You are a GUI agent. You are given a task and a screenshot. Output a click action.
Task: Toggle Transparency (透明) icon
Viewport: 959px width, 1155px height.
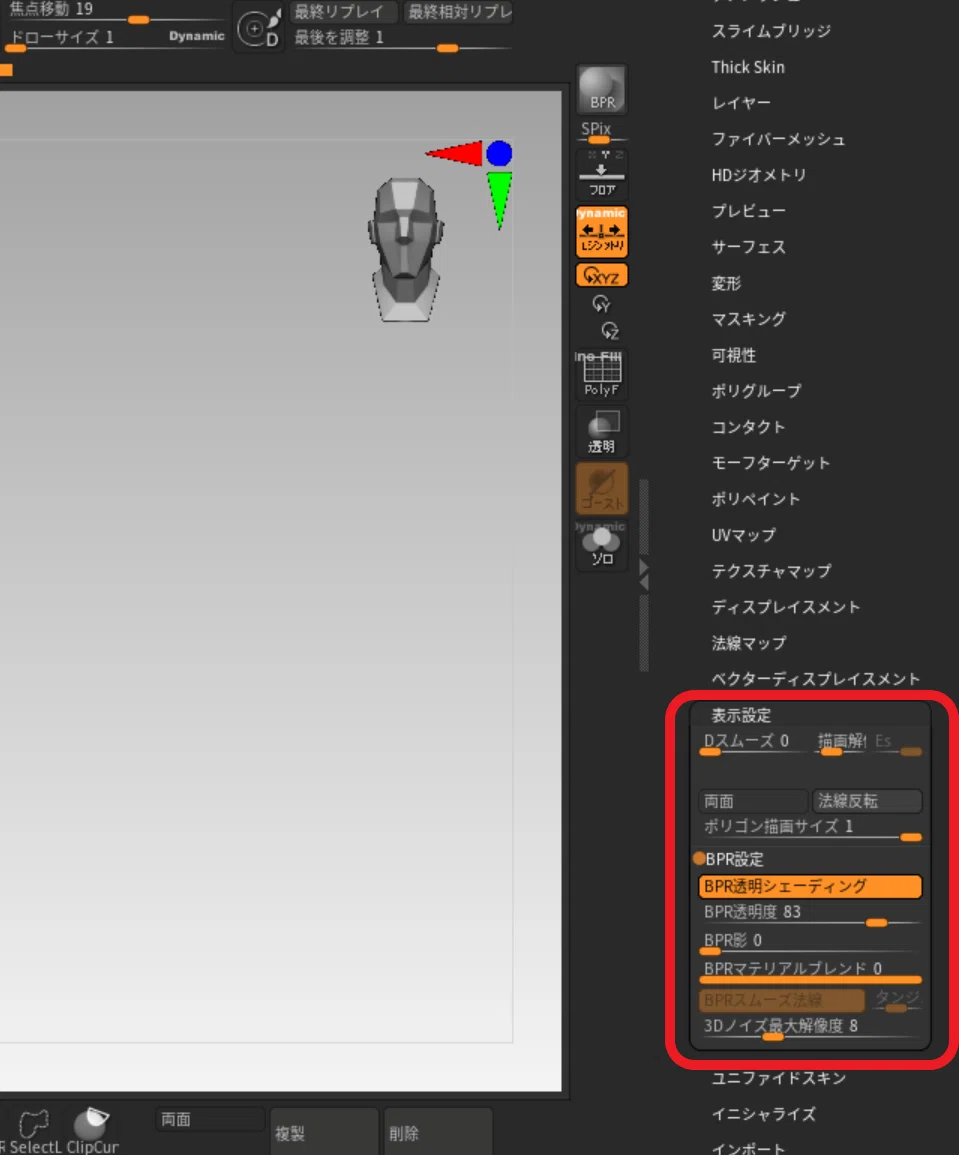pyautogui.click(x=602, y=432)
